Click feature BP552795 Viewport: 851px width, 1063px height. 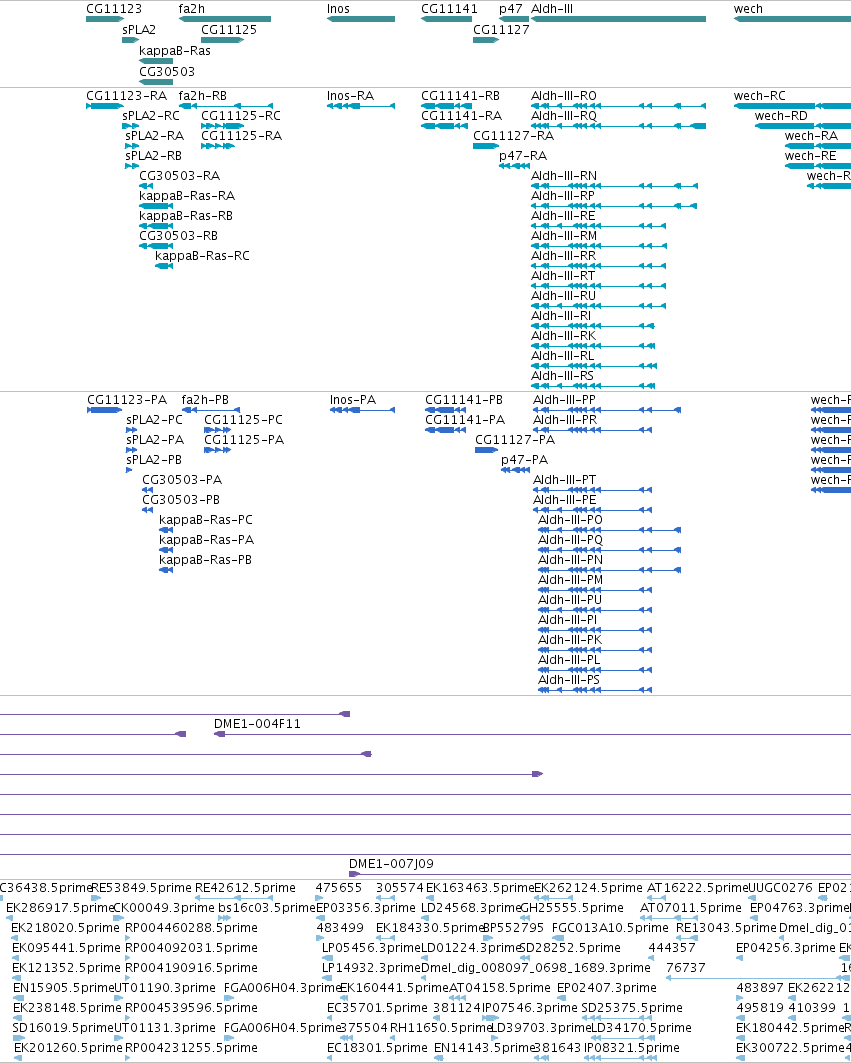point(513,927)
